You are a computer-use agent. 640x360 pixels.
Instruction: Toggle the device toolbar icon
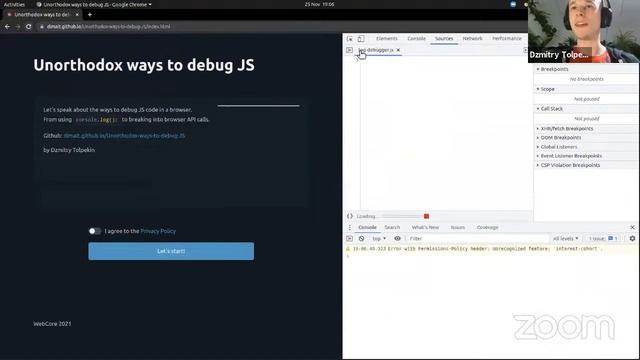click(361, 39)
